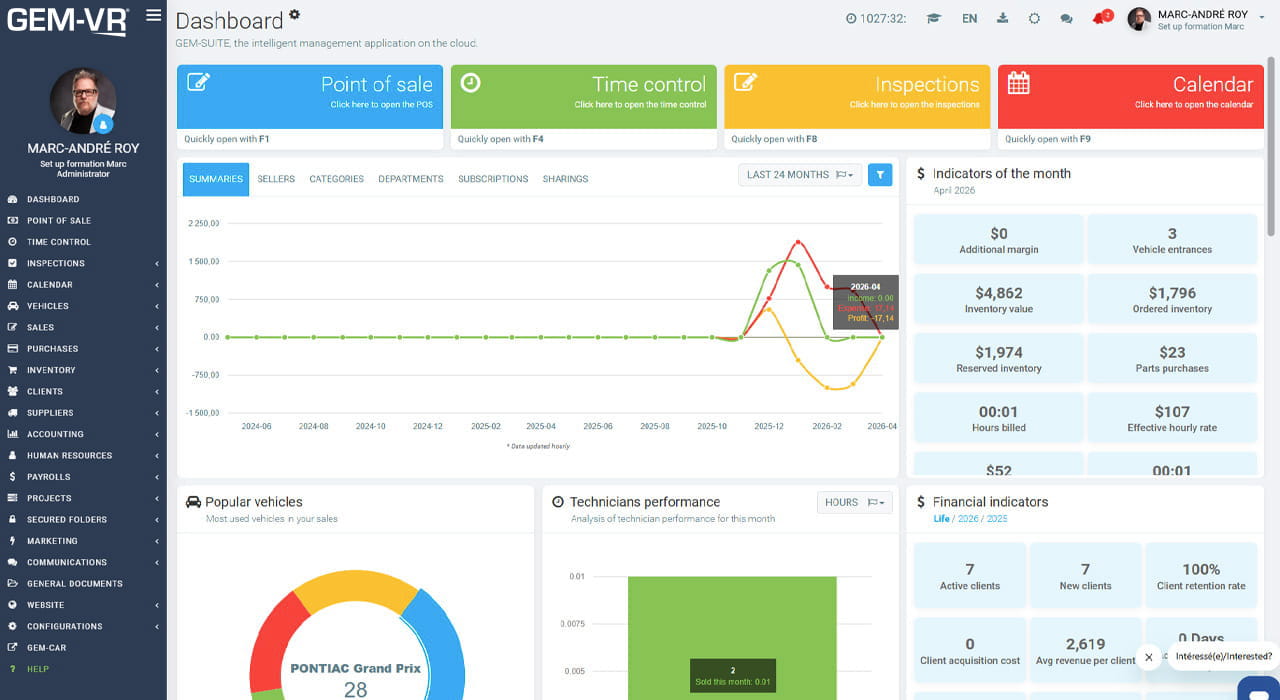
Task: Click the Payrolls dollar icon in sidebar
Action: click(12, 477)
